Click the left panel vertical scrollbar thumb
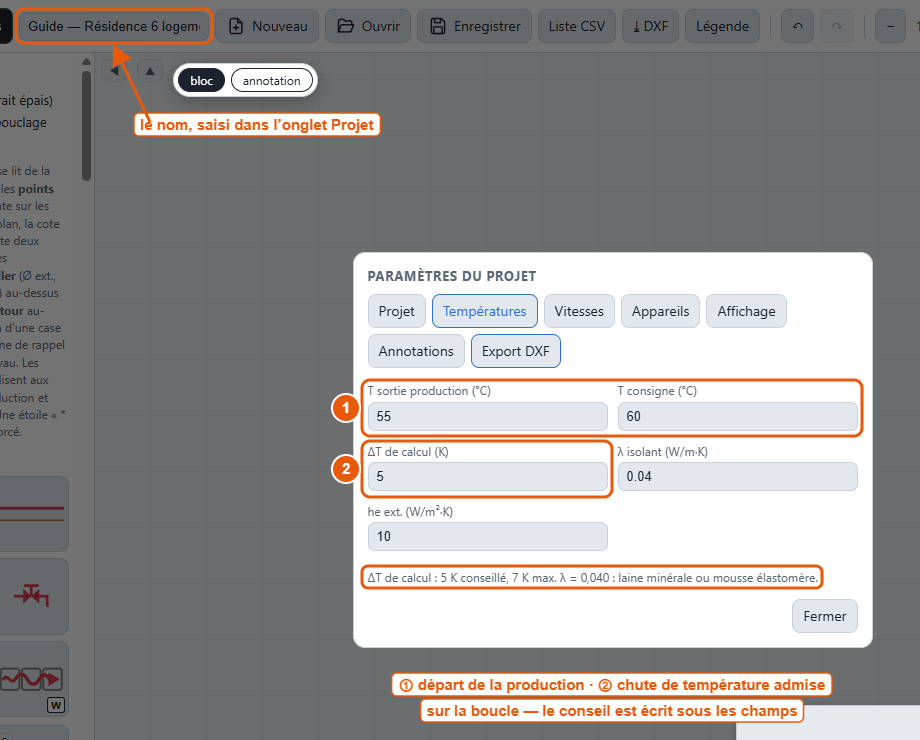Image resolution: width=920 pixels, height=740 pixels. click(x=86, y=126)
